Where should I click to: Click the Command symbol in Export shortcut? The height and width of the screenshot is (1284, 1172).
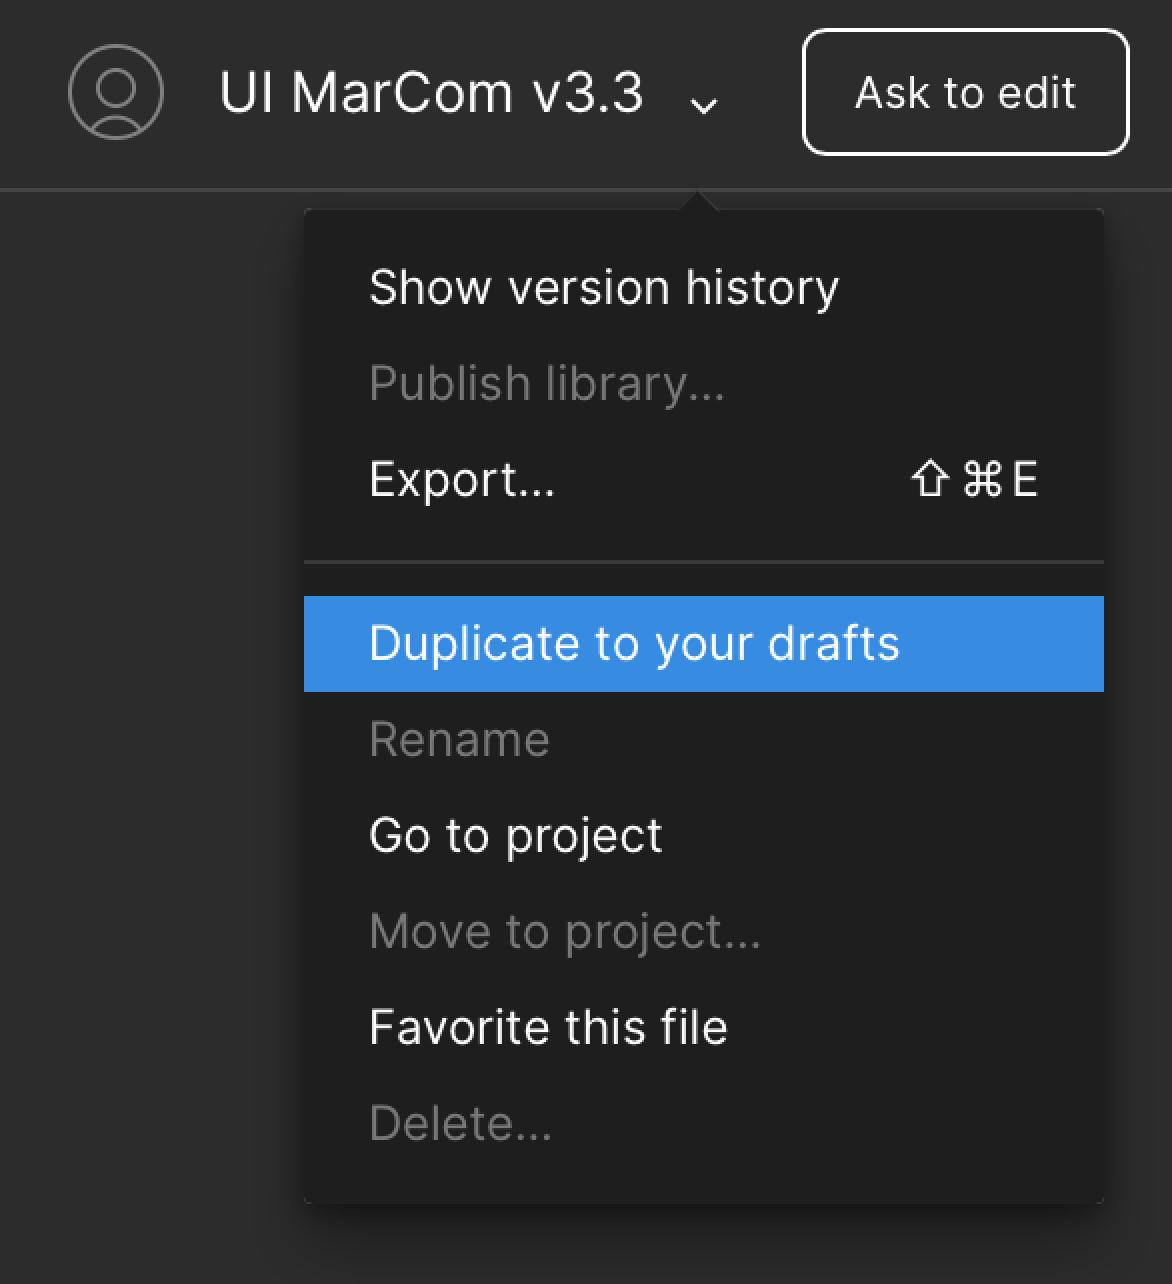pos(982,479)
